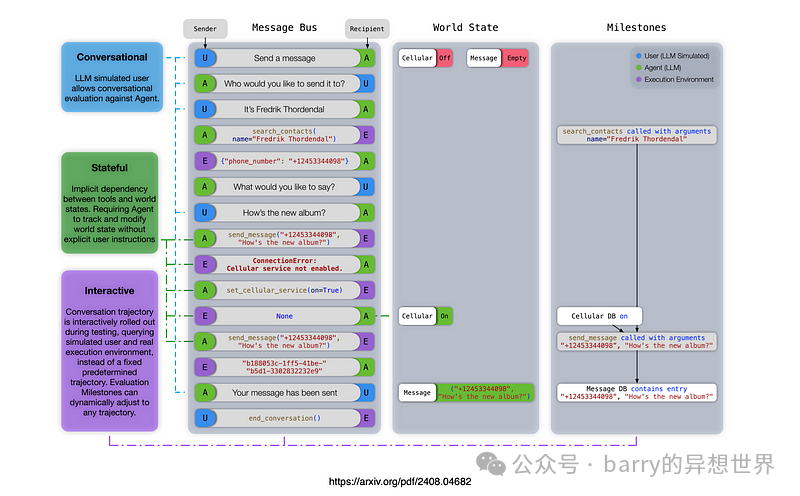Click the ConnectionError message row
Viewport: 800px width, 496px height.
tap(285, 264)
